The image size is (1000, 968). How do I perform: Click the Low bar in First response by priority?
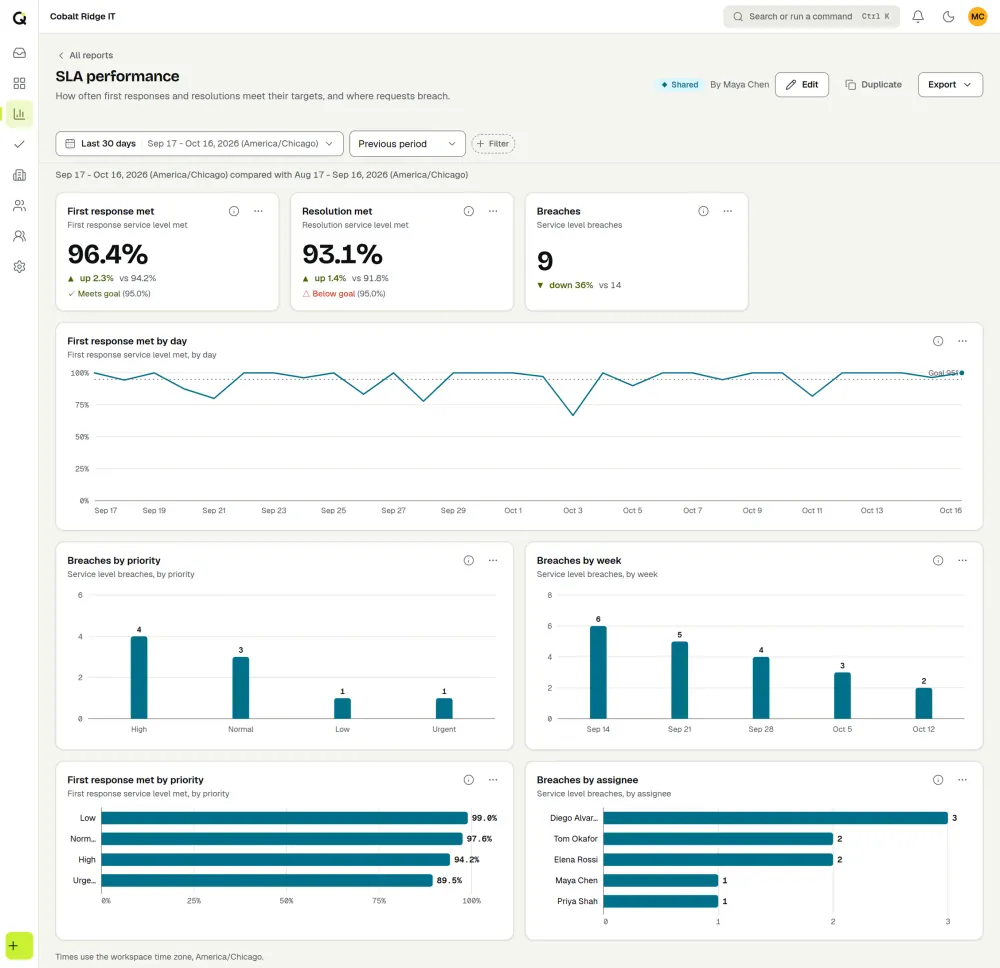point(284,818)
